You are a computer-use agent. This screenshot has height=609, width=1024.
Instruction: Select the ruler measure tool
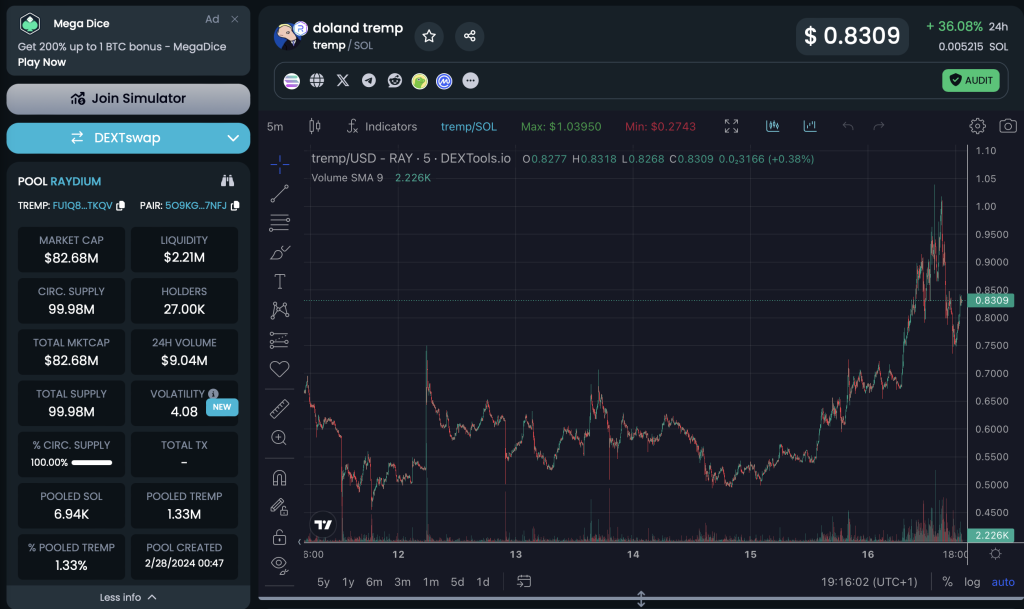280,409
